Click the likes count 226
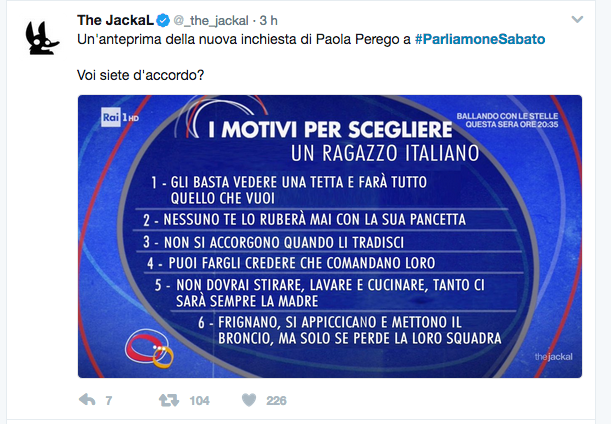611x424 pixels. [276, 400]
